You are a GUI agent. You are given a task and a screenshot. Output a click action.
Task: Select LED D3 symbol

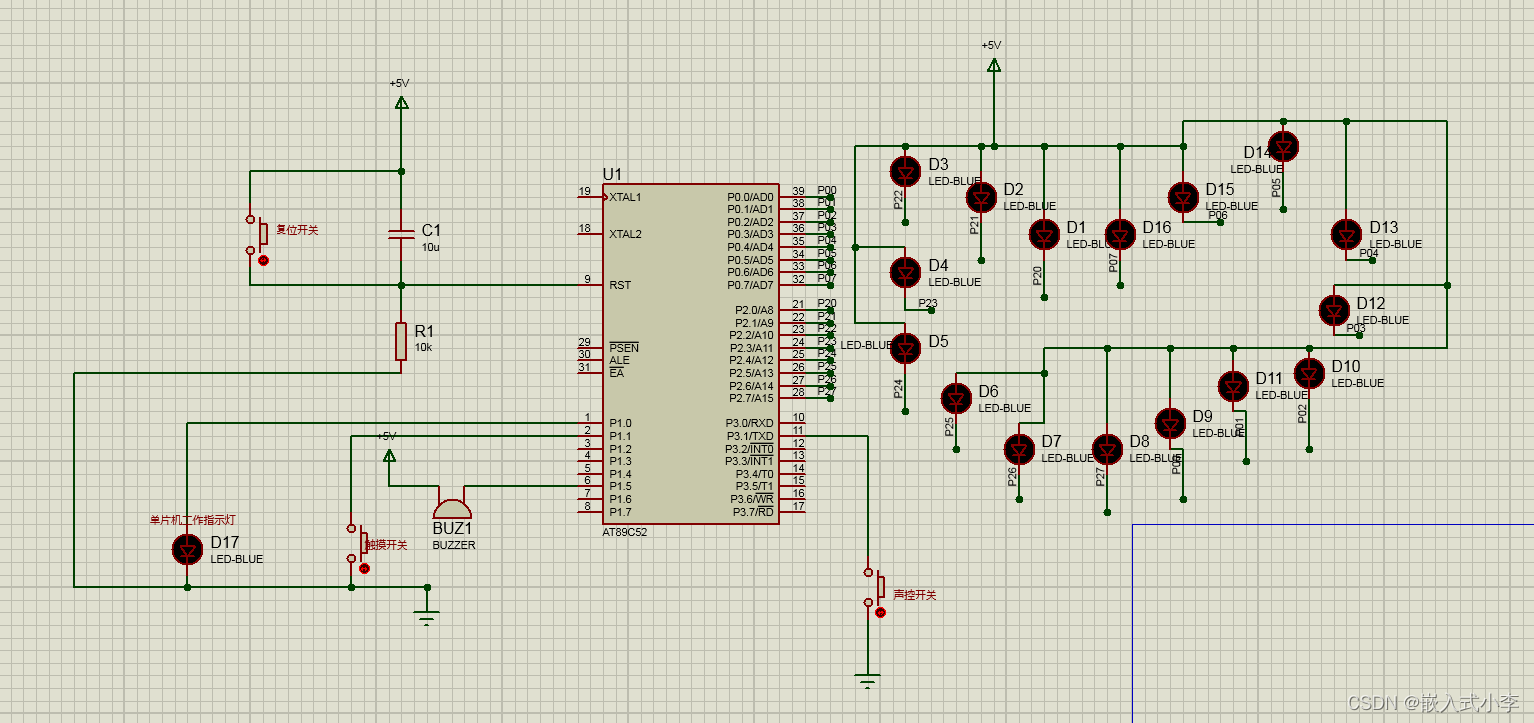pyautogui.click(x=905, y=172)
